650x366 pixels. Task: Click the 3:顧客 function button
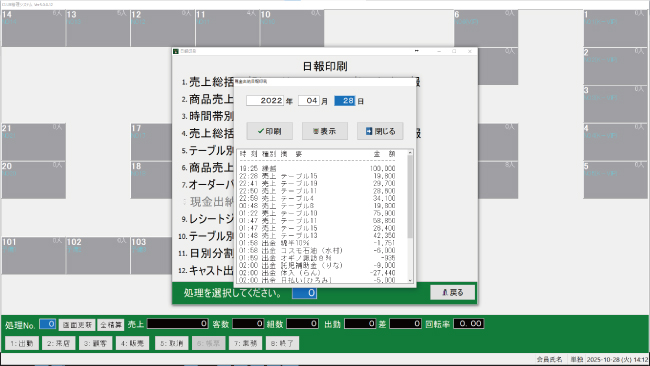pos(95,343)
